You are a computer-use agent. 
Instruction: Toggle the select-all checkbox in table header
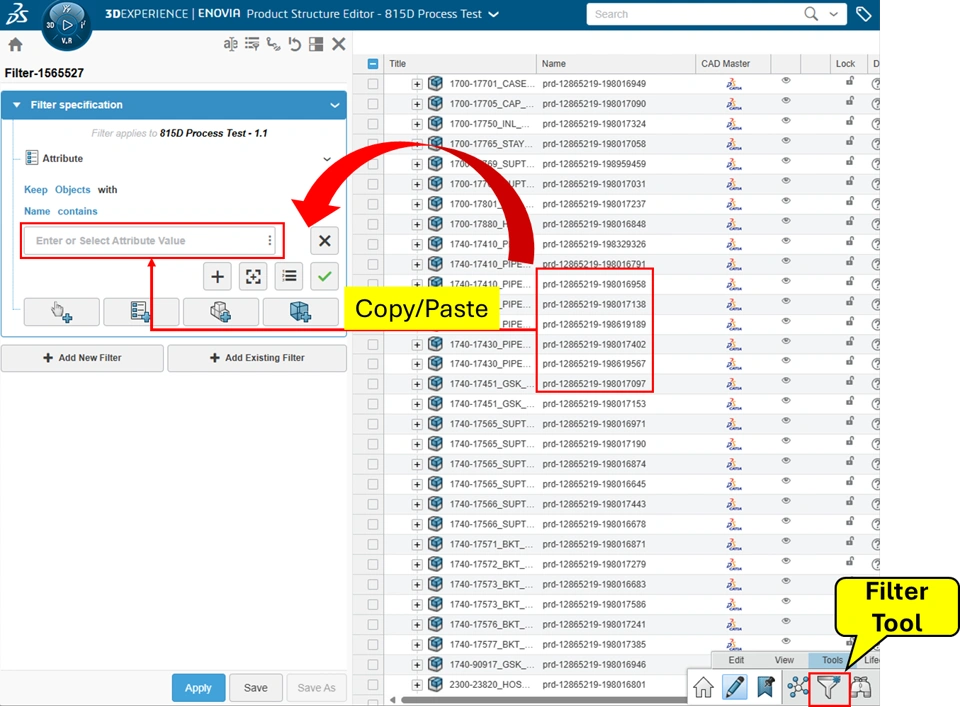373,64
